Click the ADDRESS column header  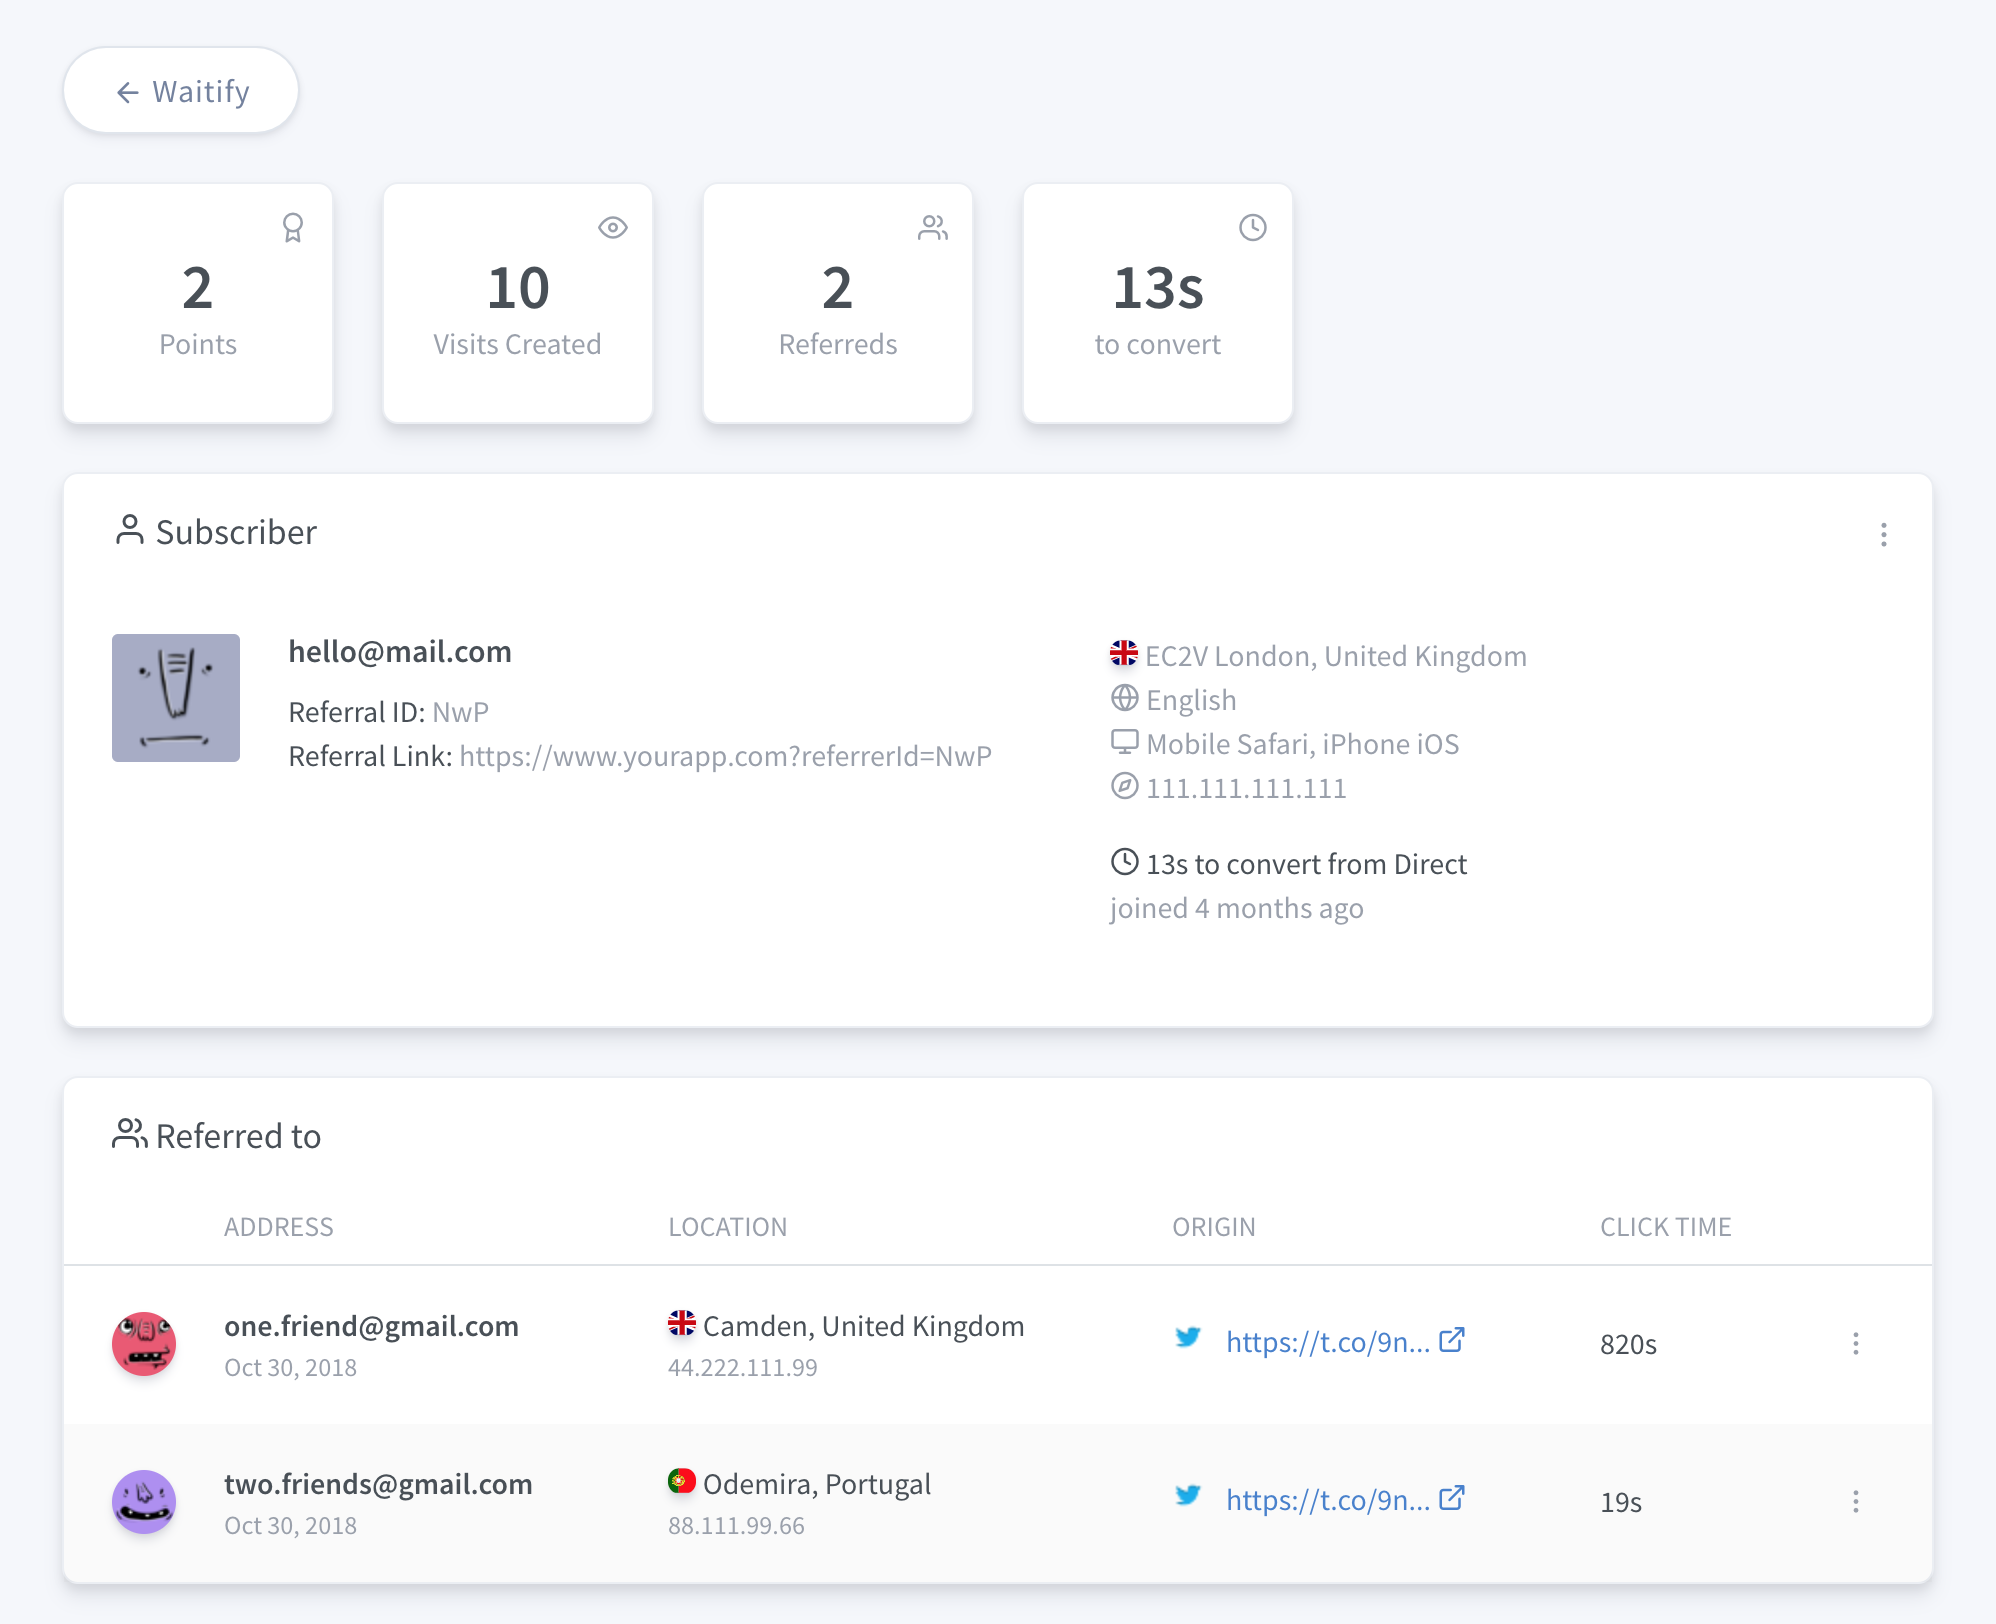278,1227
